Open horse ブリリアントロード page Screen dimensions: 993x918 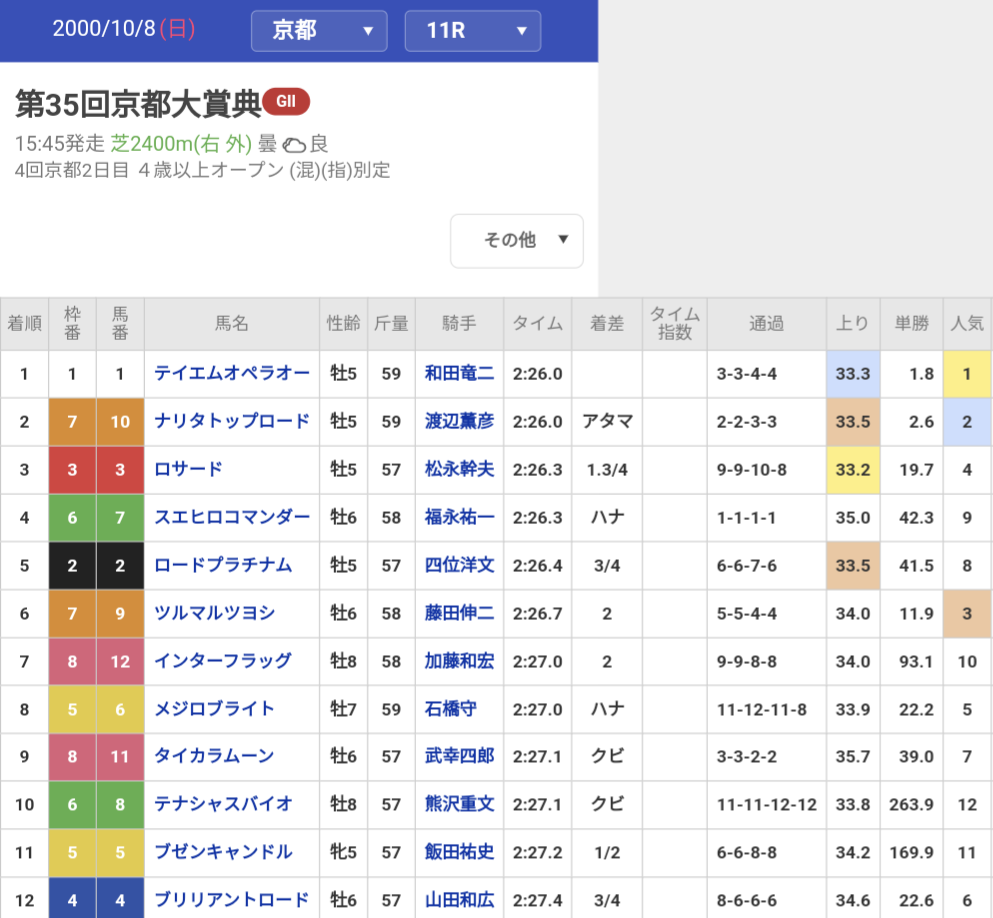tap(232, 900)
